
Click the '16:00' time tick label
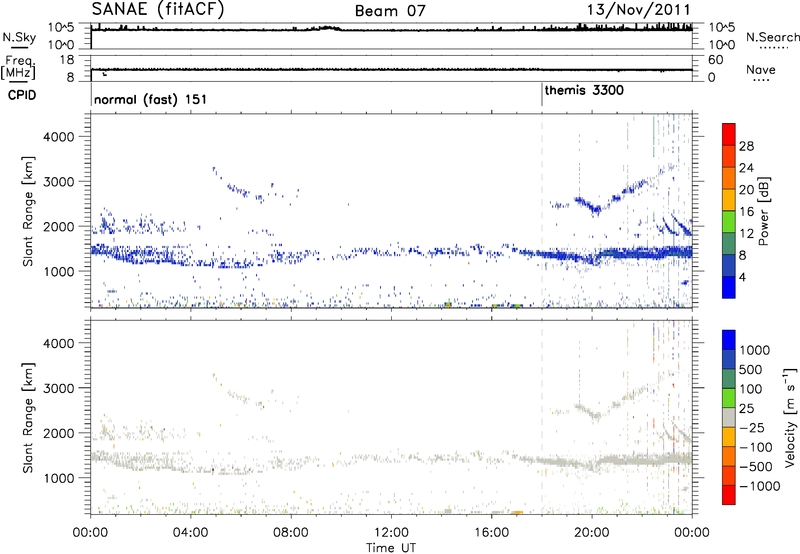[x=491, y=533]
